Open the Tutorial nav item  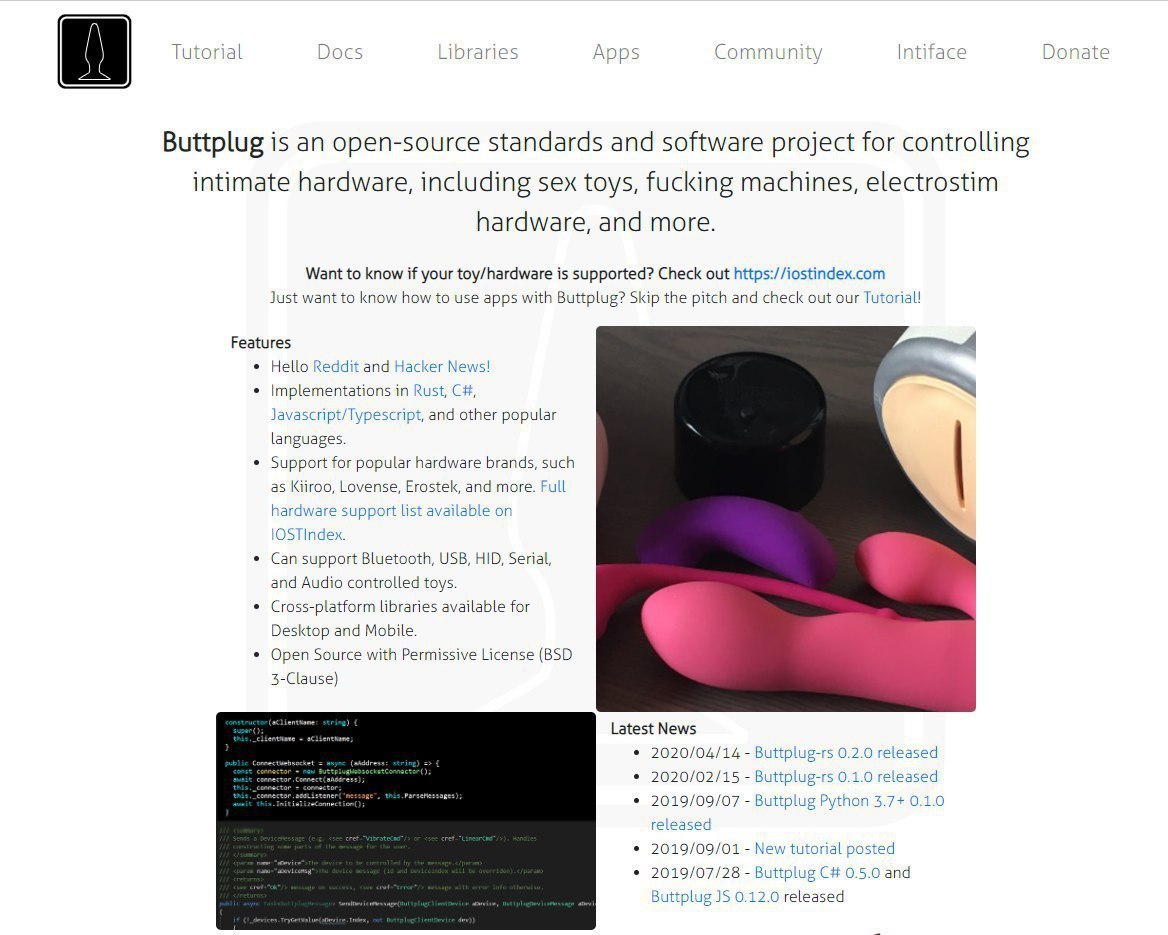(x=207, y=52)
